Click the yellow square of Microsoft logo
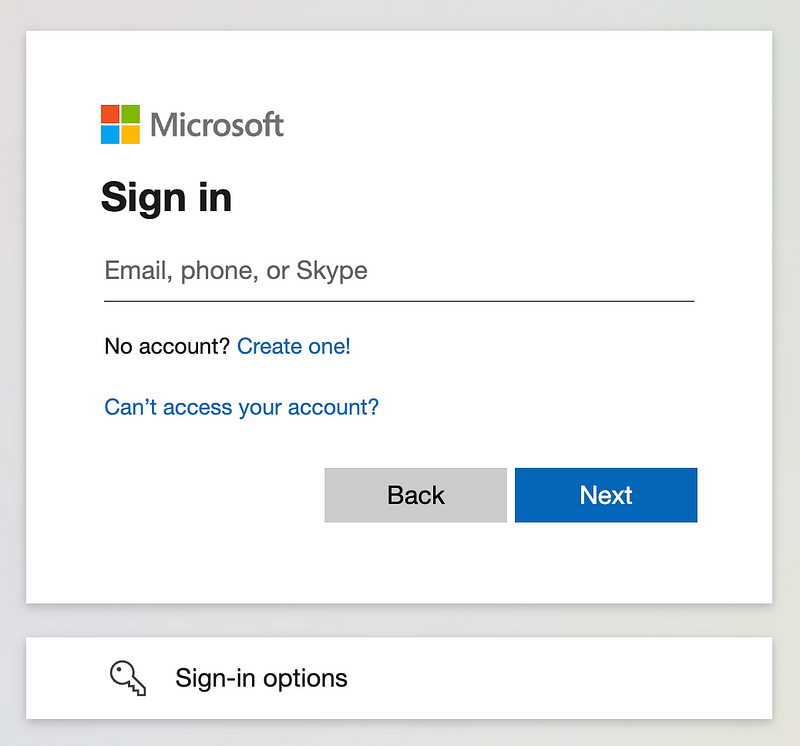800x746 pixels. 131,135
